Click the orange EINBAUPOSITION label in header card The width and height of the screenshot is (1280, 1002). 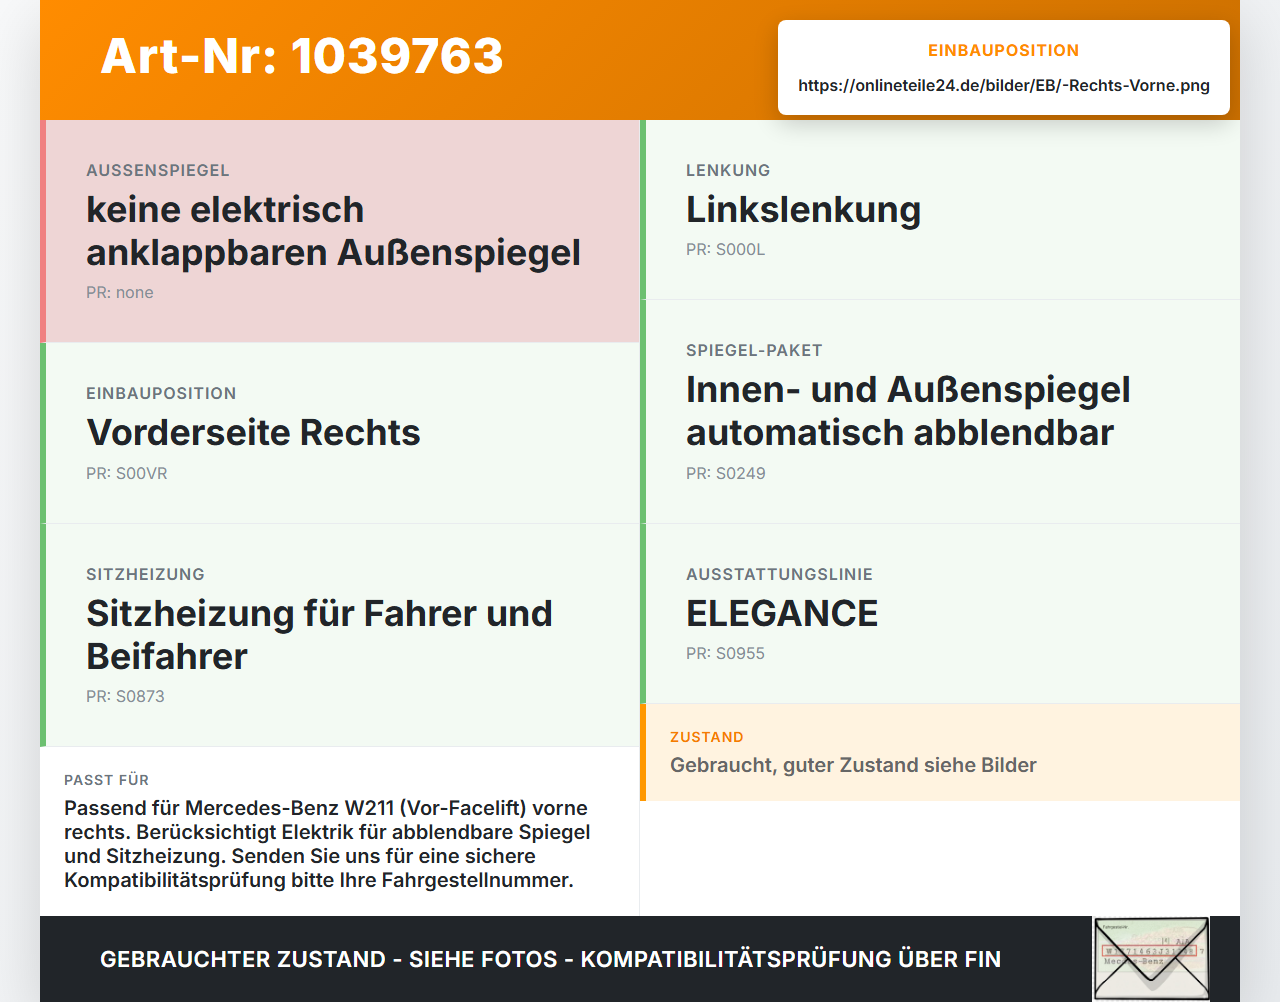coord(1004,50)
